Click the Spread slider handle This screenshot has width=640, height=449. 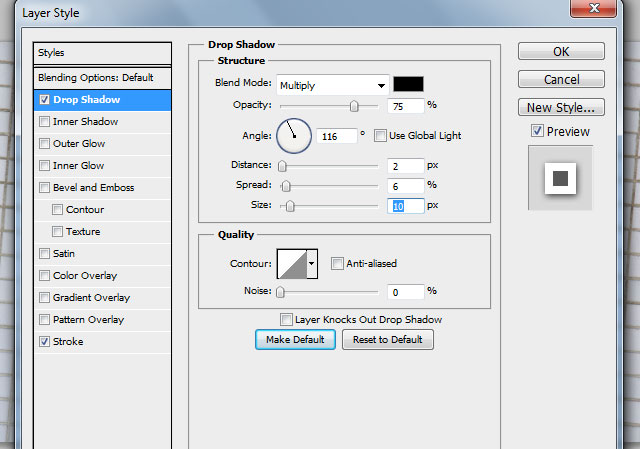coord(286,186)
